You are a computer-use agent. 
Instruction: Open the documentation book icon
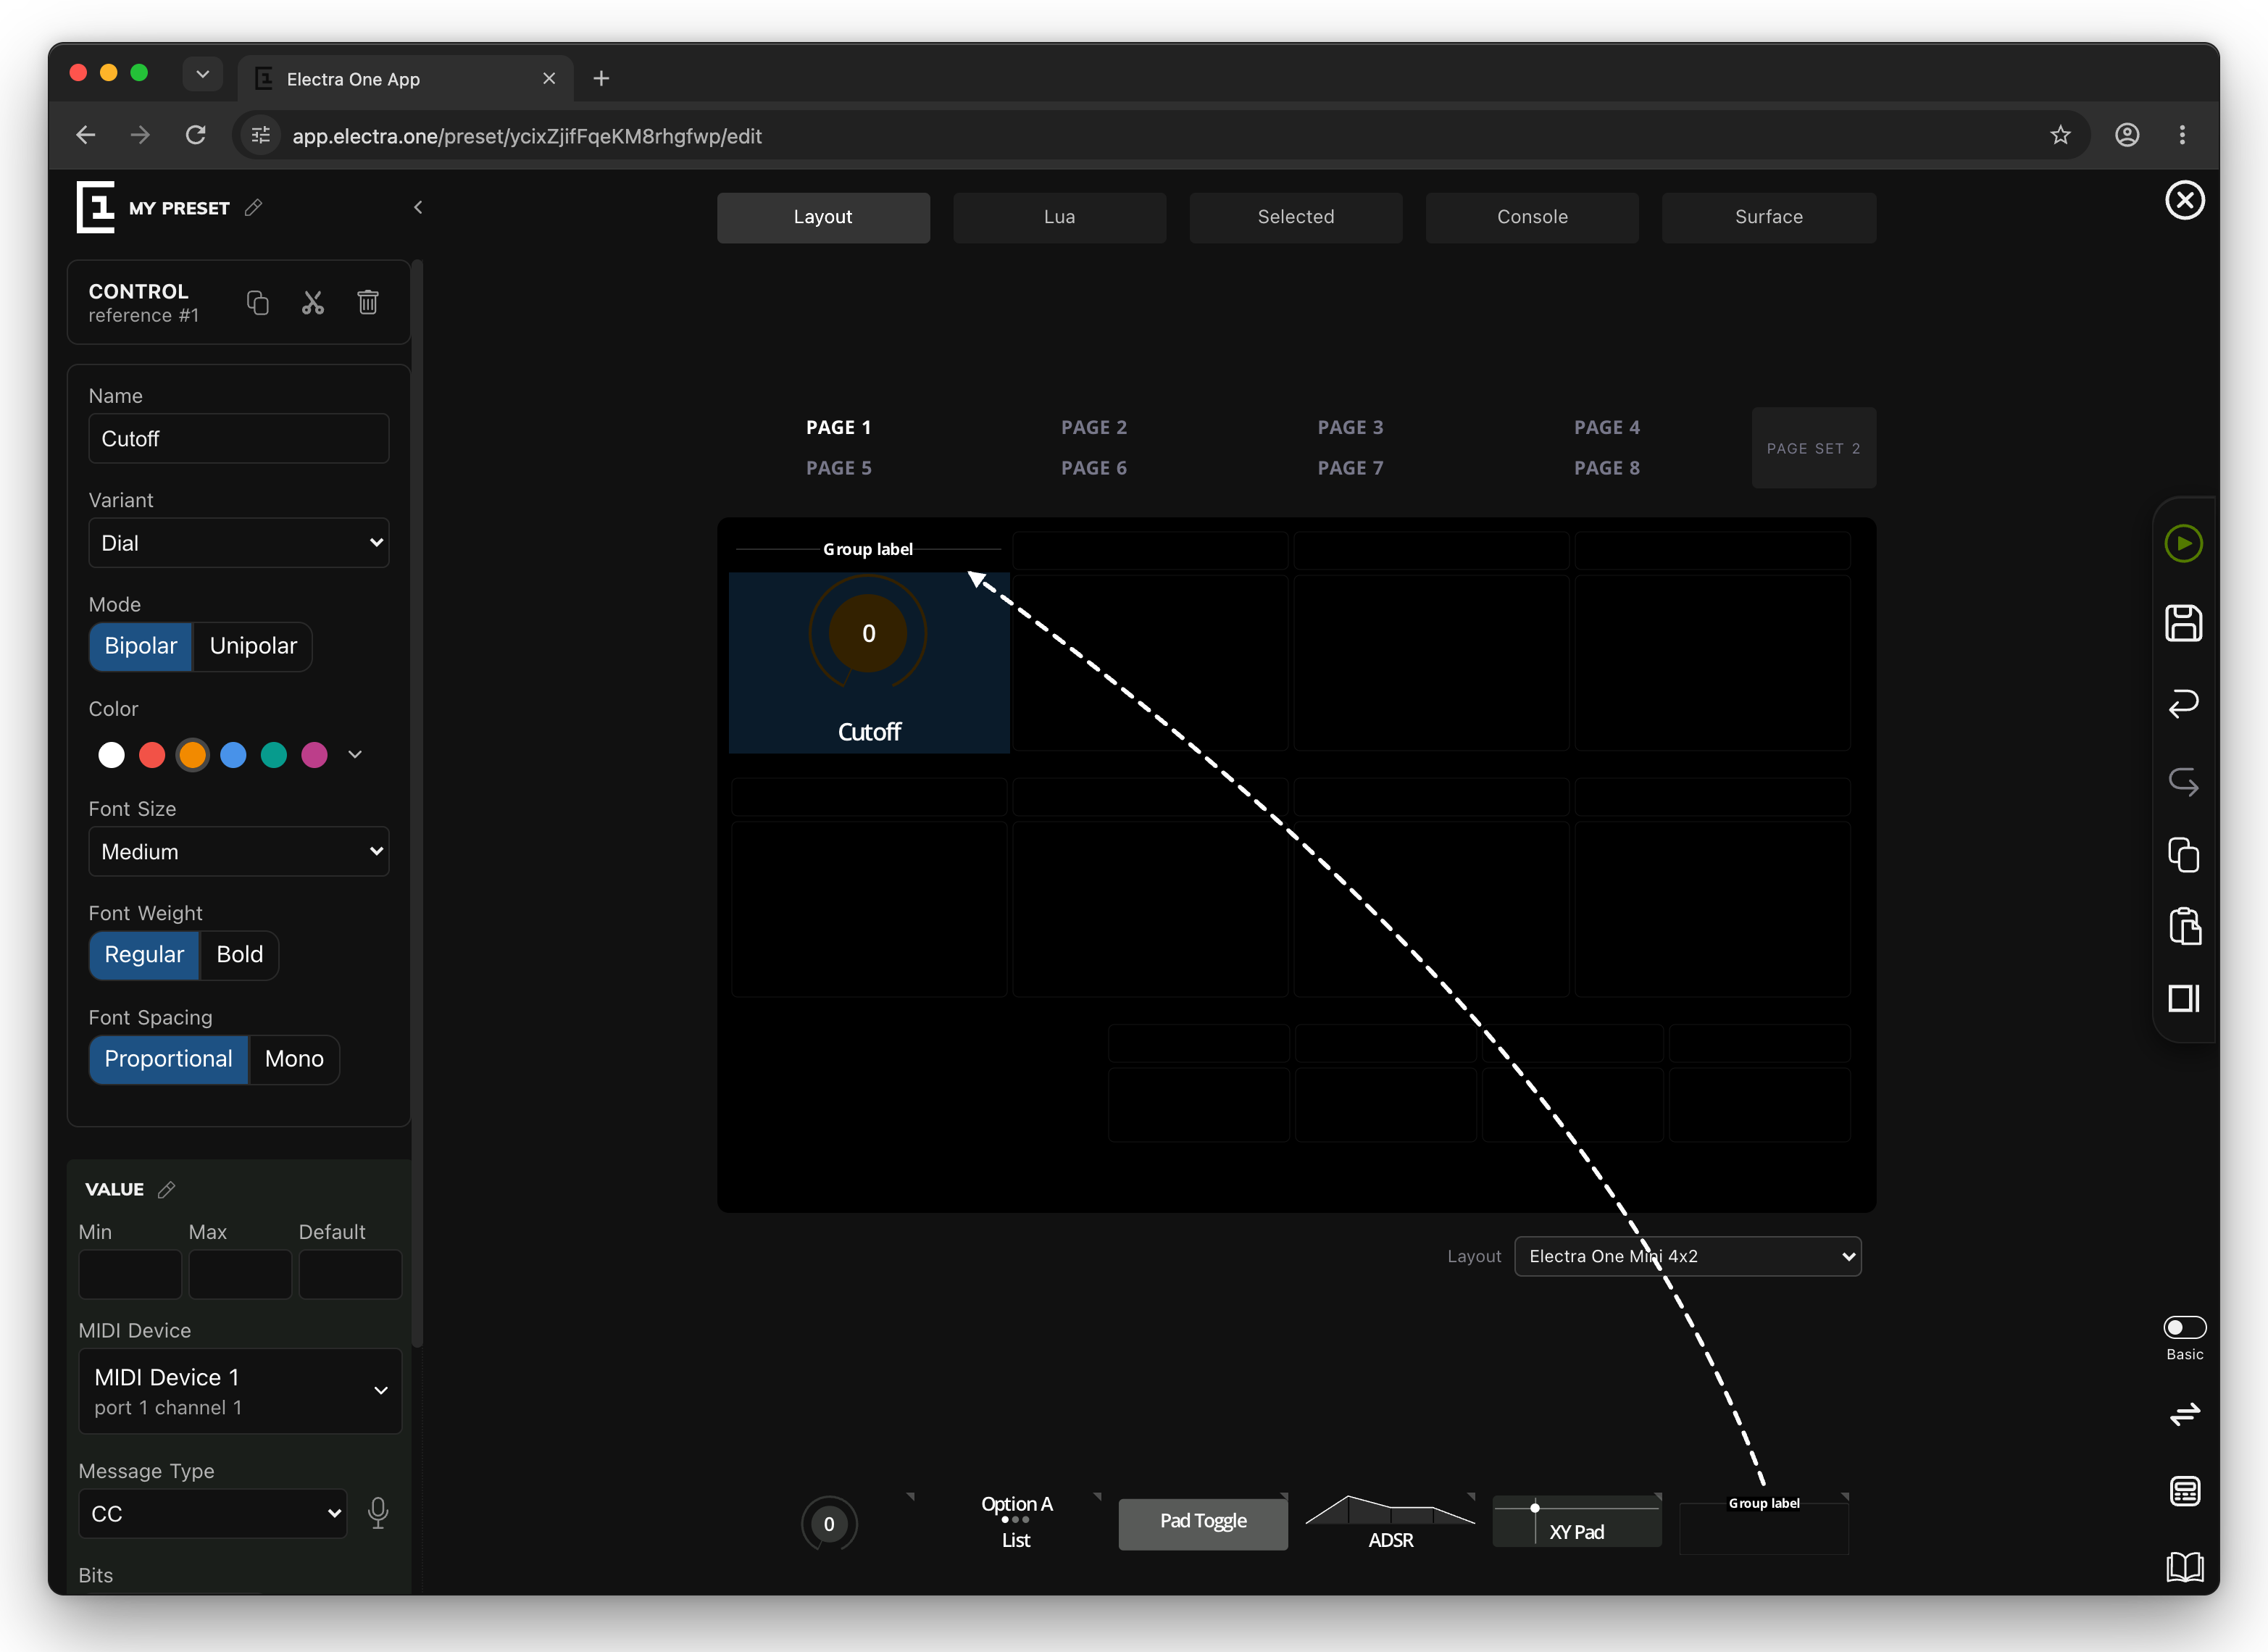point(2185,1566)
